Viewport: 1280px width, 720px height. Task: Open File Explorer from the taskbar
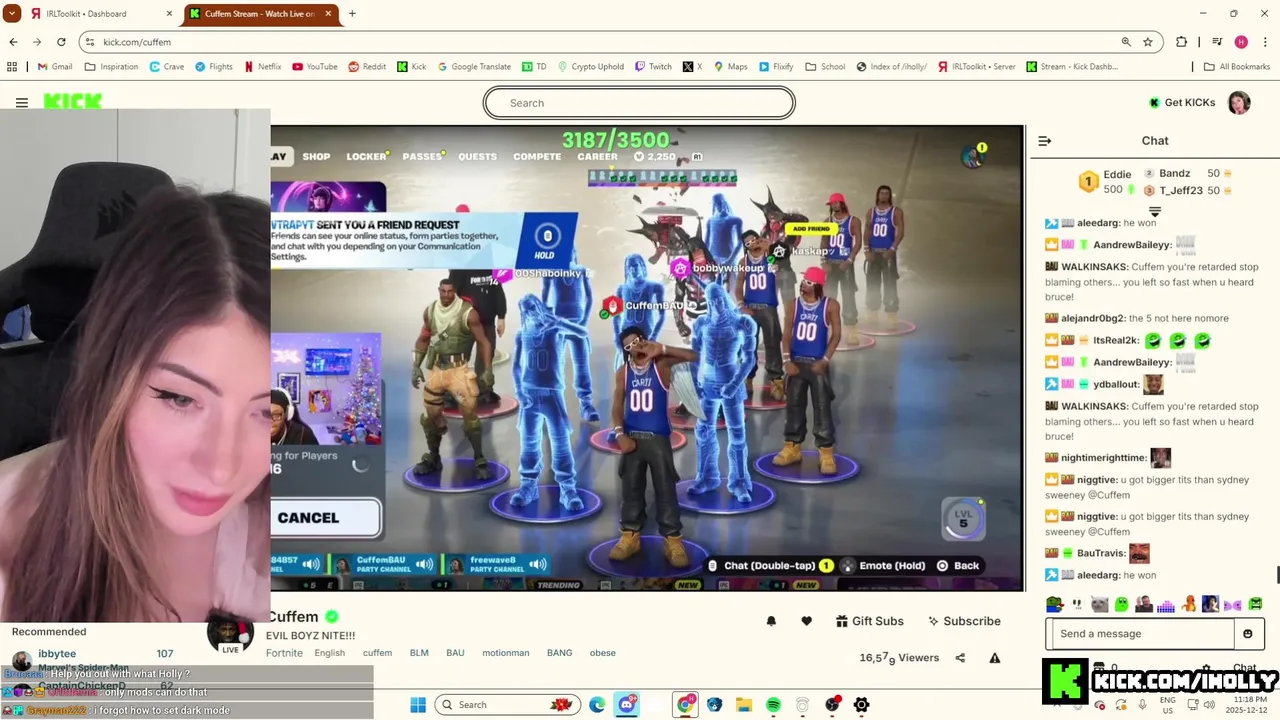pyautogui.click(x=744, y=705)
